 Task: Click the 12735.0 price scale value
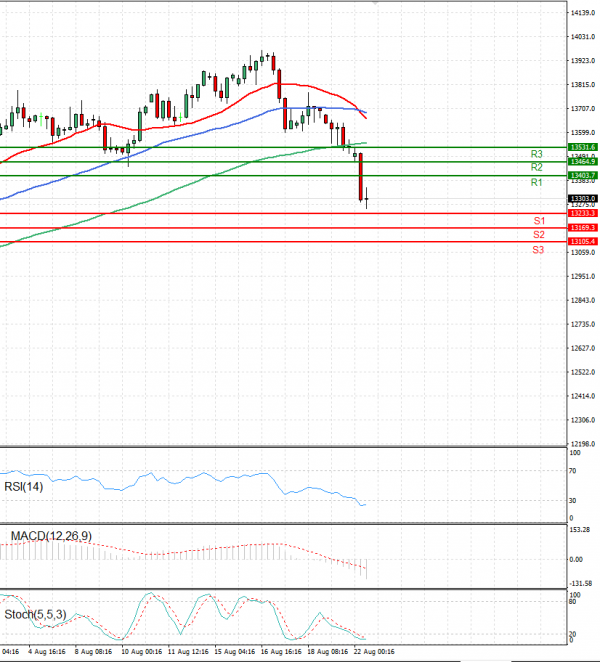583,324
